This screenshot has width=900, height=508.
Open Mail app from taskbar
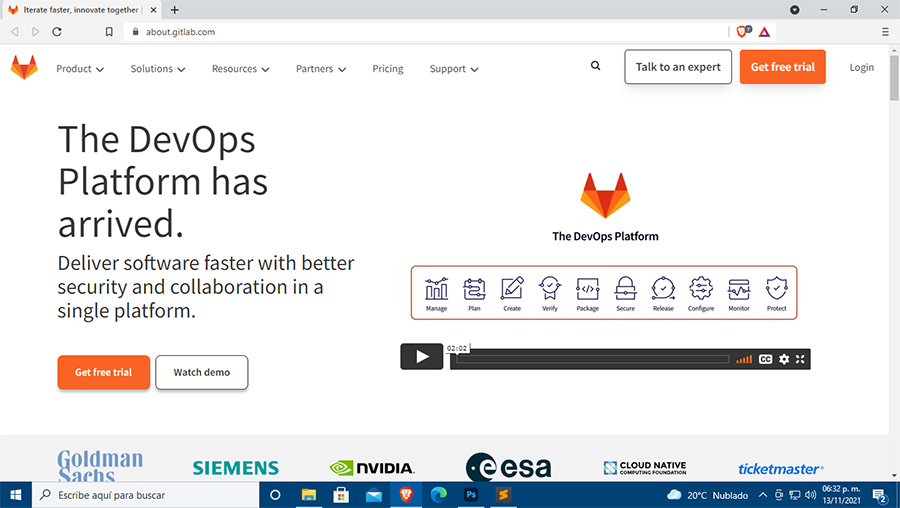click(x=374, y=495)
